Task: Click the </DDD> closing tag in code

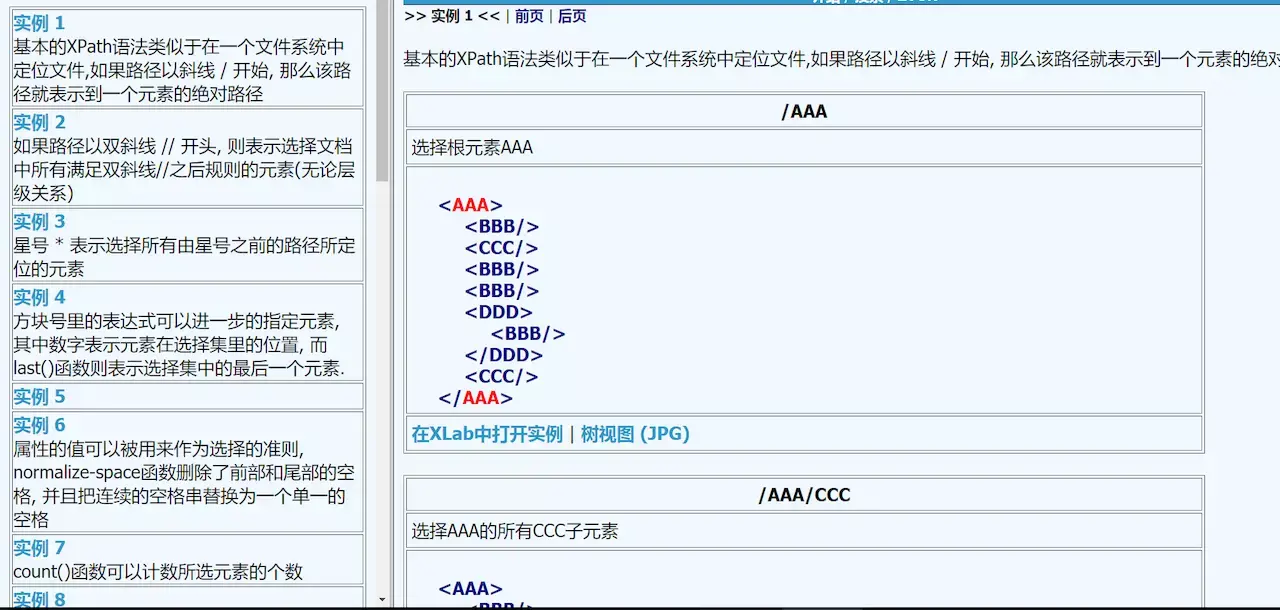Action: click(504, 355)
